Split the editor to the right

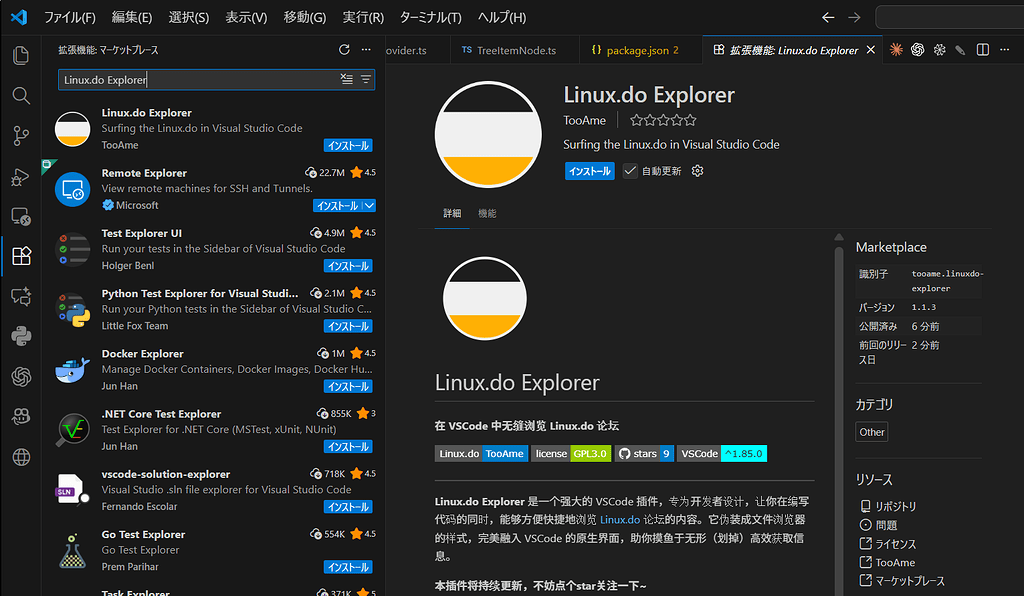click(x=982, y=50)
